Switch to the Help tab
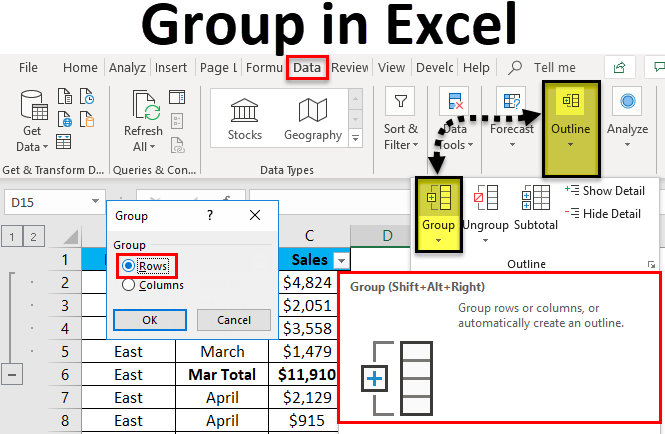The image size is (665, 434). point(476,67)
